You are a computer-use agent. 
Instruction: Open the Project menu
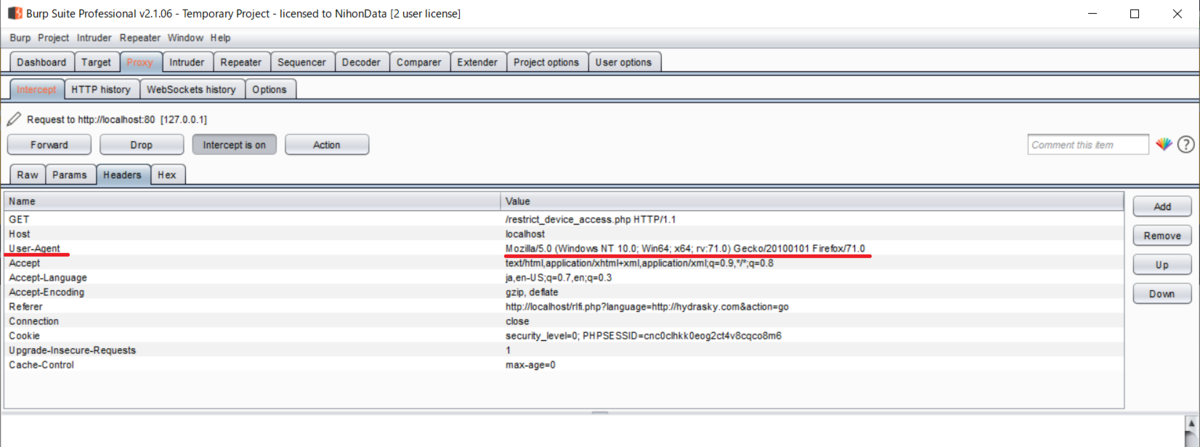(x=54, y=38)
